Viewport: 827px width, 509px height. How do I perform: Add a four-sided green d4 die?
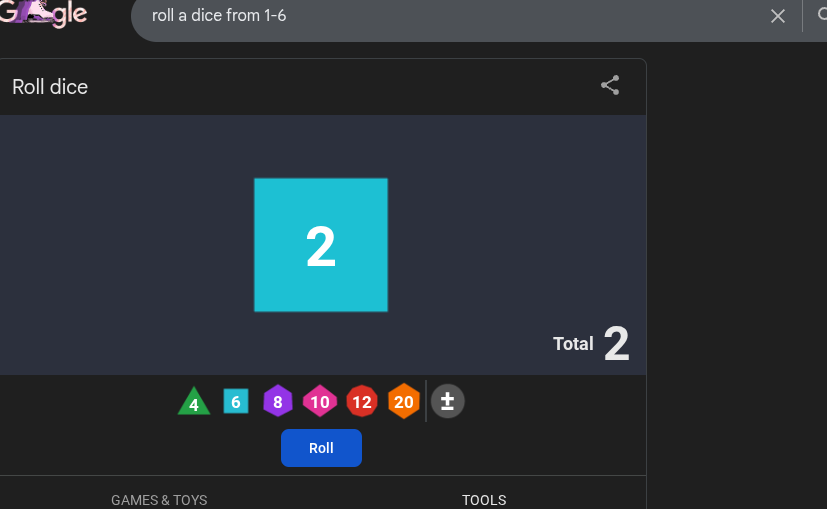tap(194, 402)
